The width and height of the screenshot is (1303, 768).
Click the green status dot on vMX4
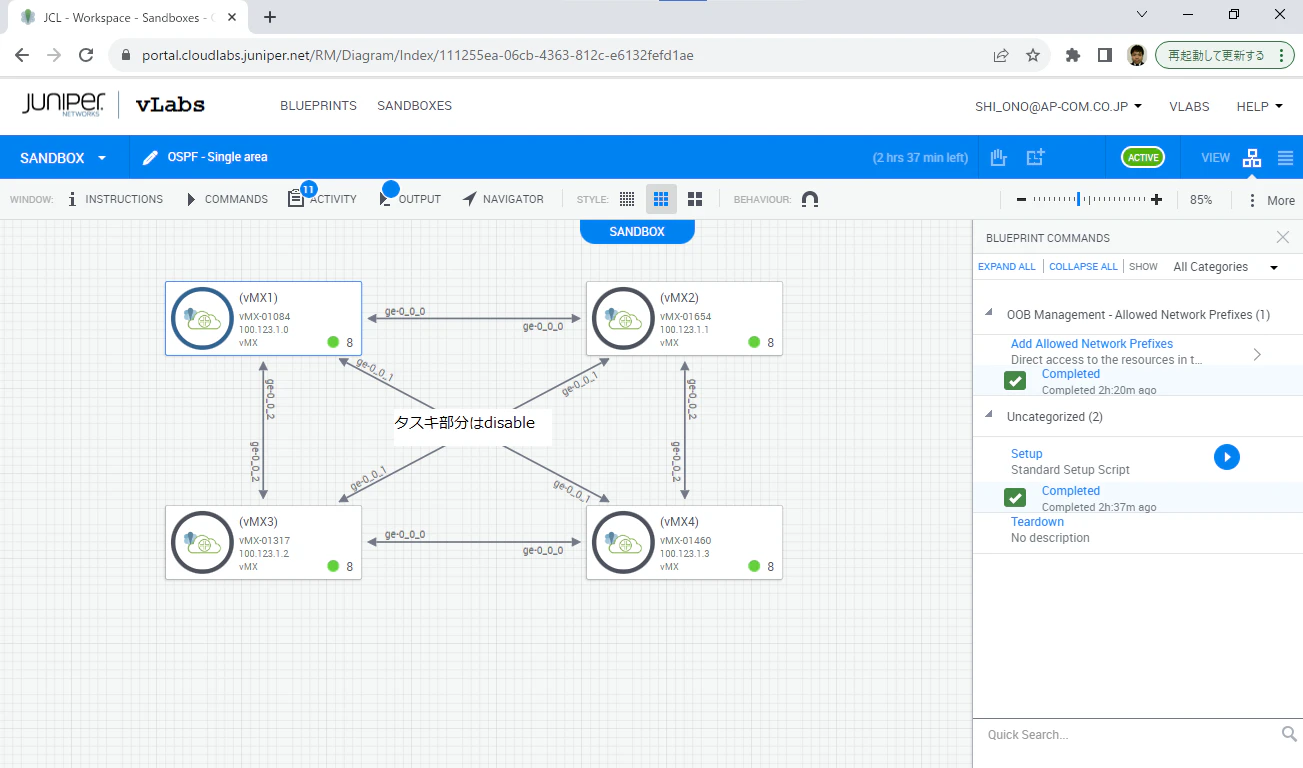[x=754, y=566]
